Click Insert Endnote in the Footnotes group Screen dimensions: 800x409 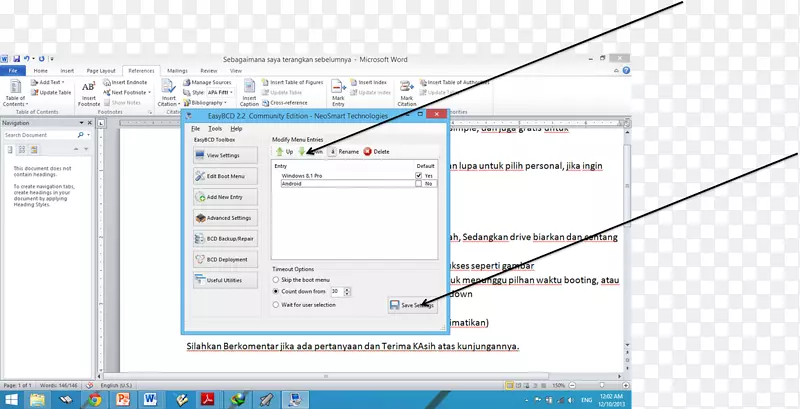click(x=125, y=82)
